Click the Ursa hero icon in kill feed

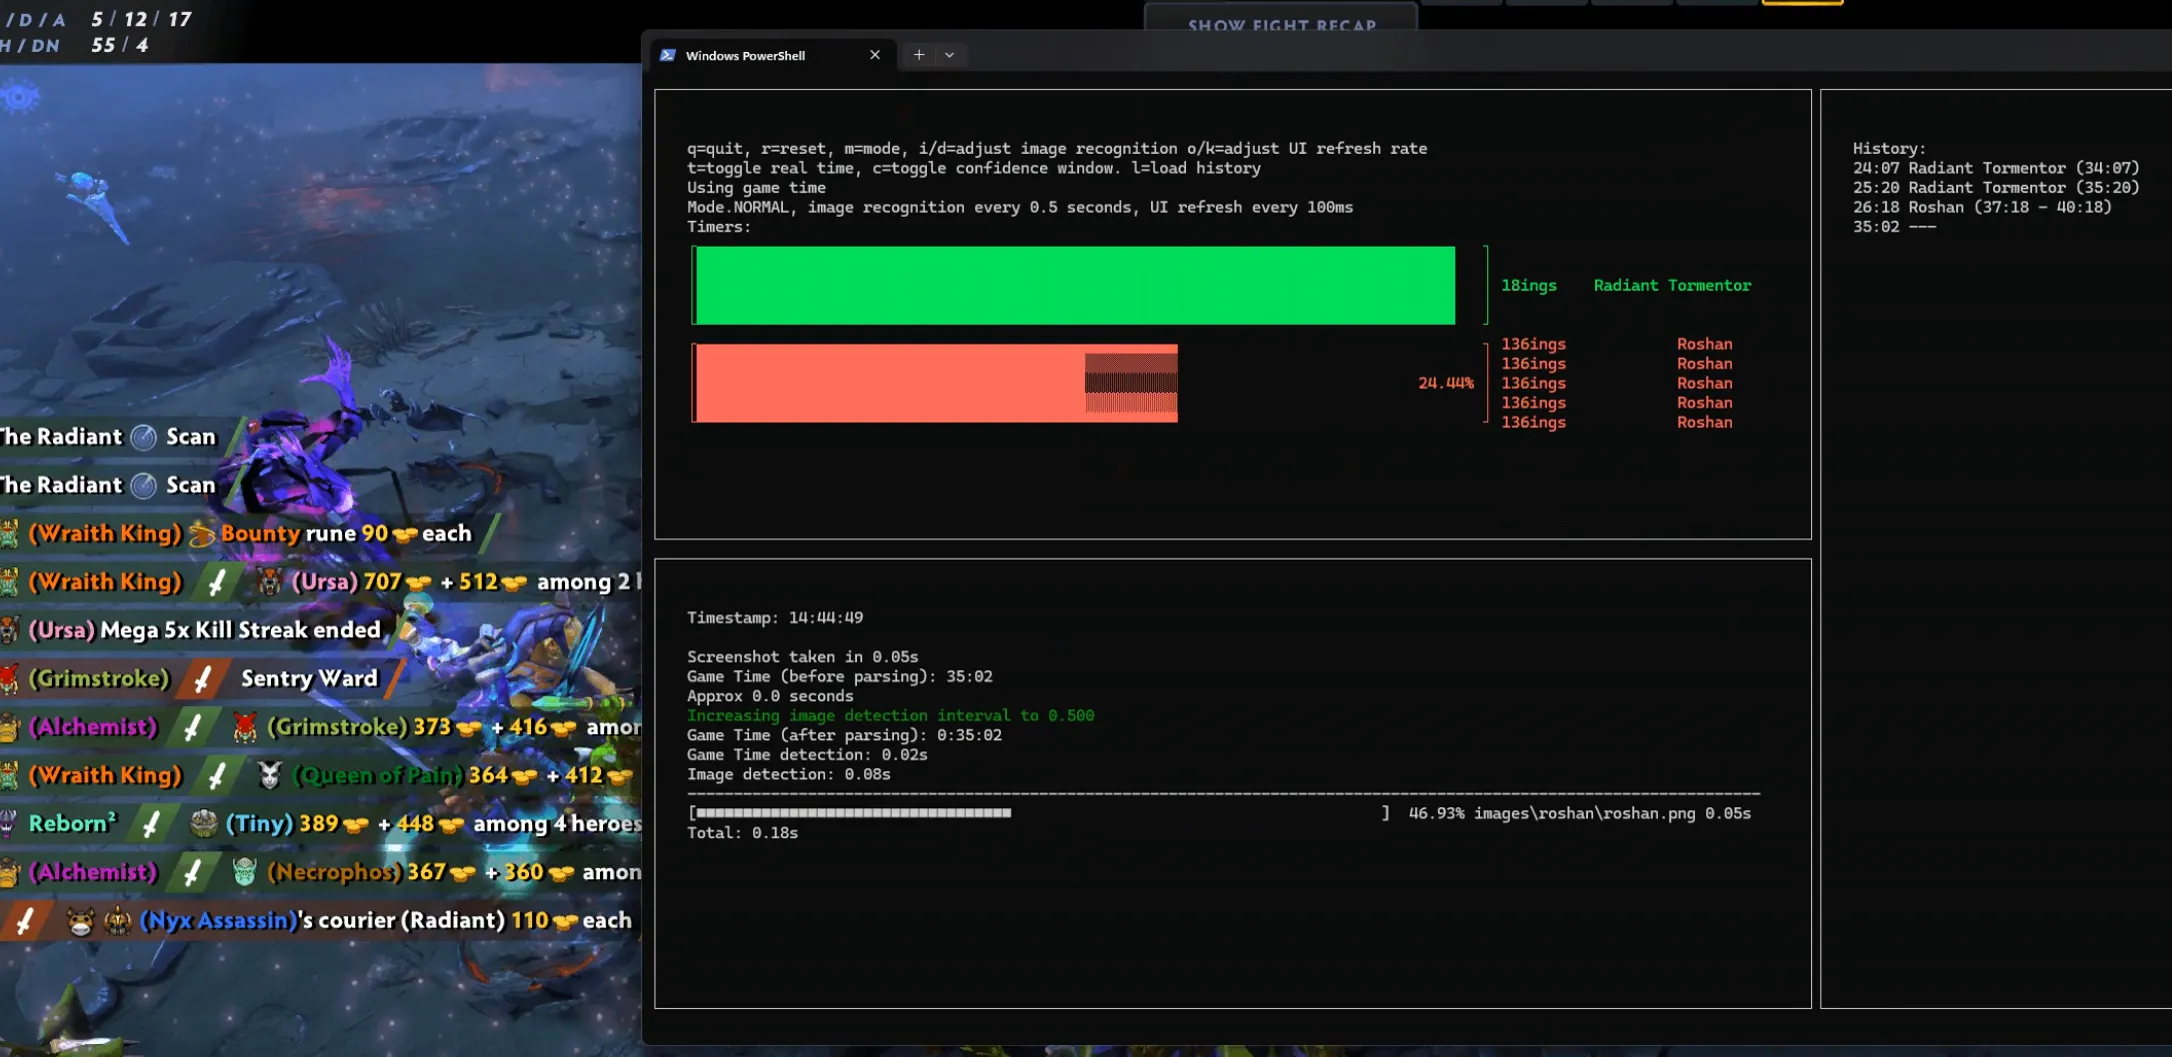pyautogui.click(x=269, y=582)
